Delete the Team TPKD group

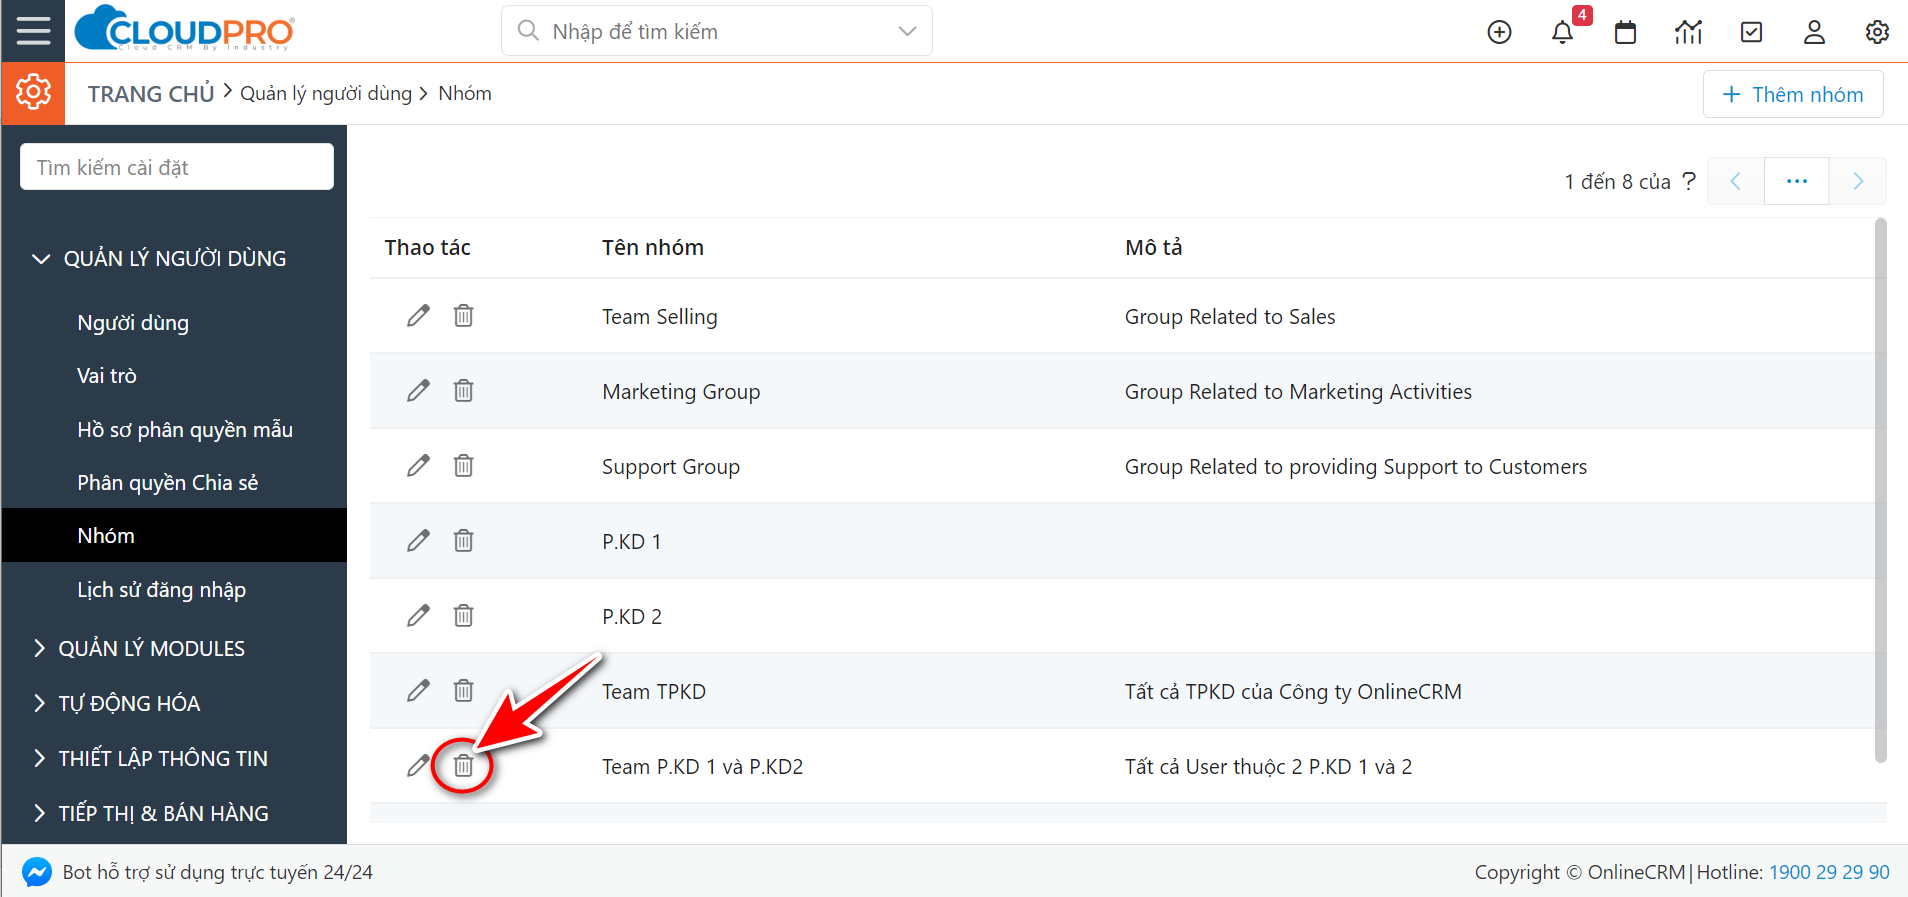pyautogui.click(x=463, y=691)
